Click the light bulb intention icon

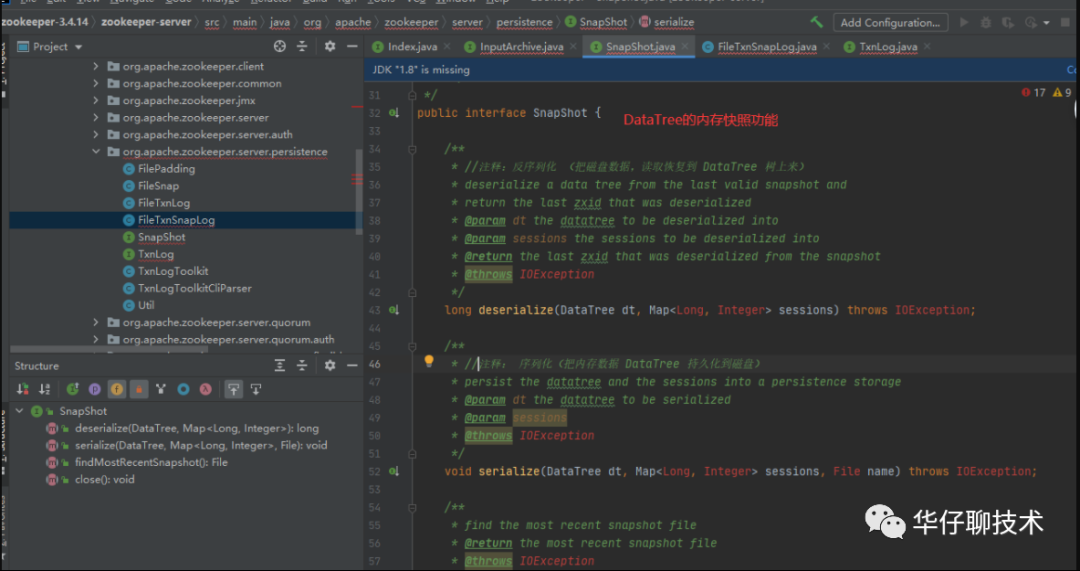pyautogui.click(x=429, y=362)
